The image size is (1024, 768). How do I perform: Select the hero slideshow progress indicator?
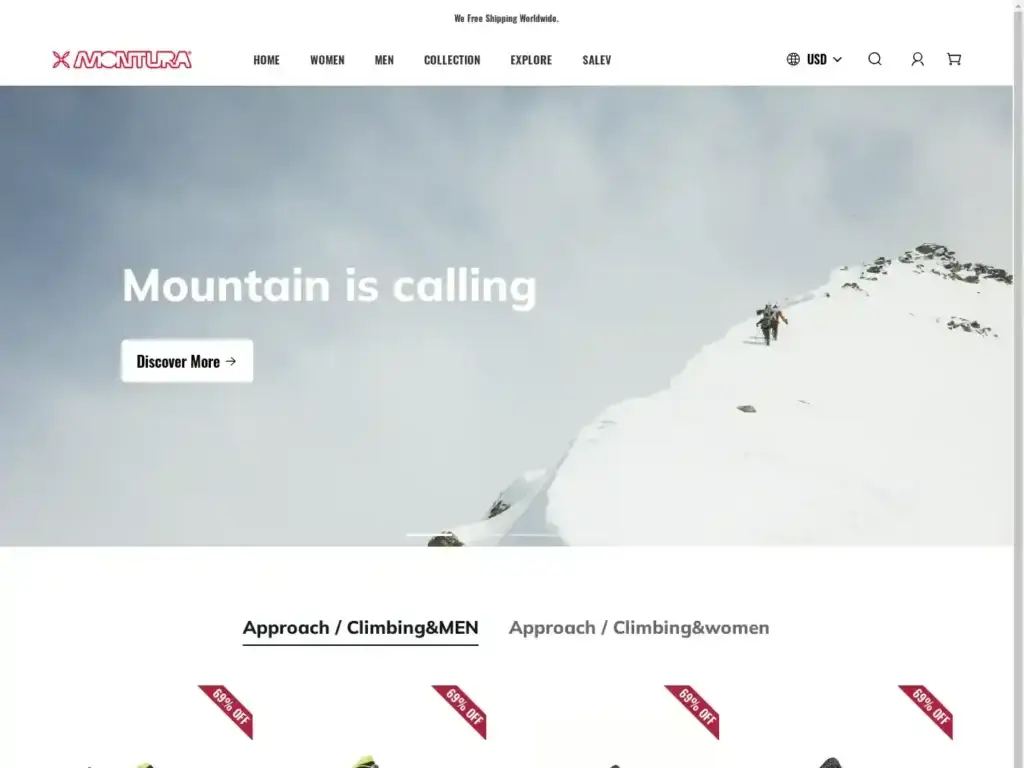pos(483,535)
